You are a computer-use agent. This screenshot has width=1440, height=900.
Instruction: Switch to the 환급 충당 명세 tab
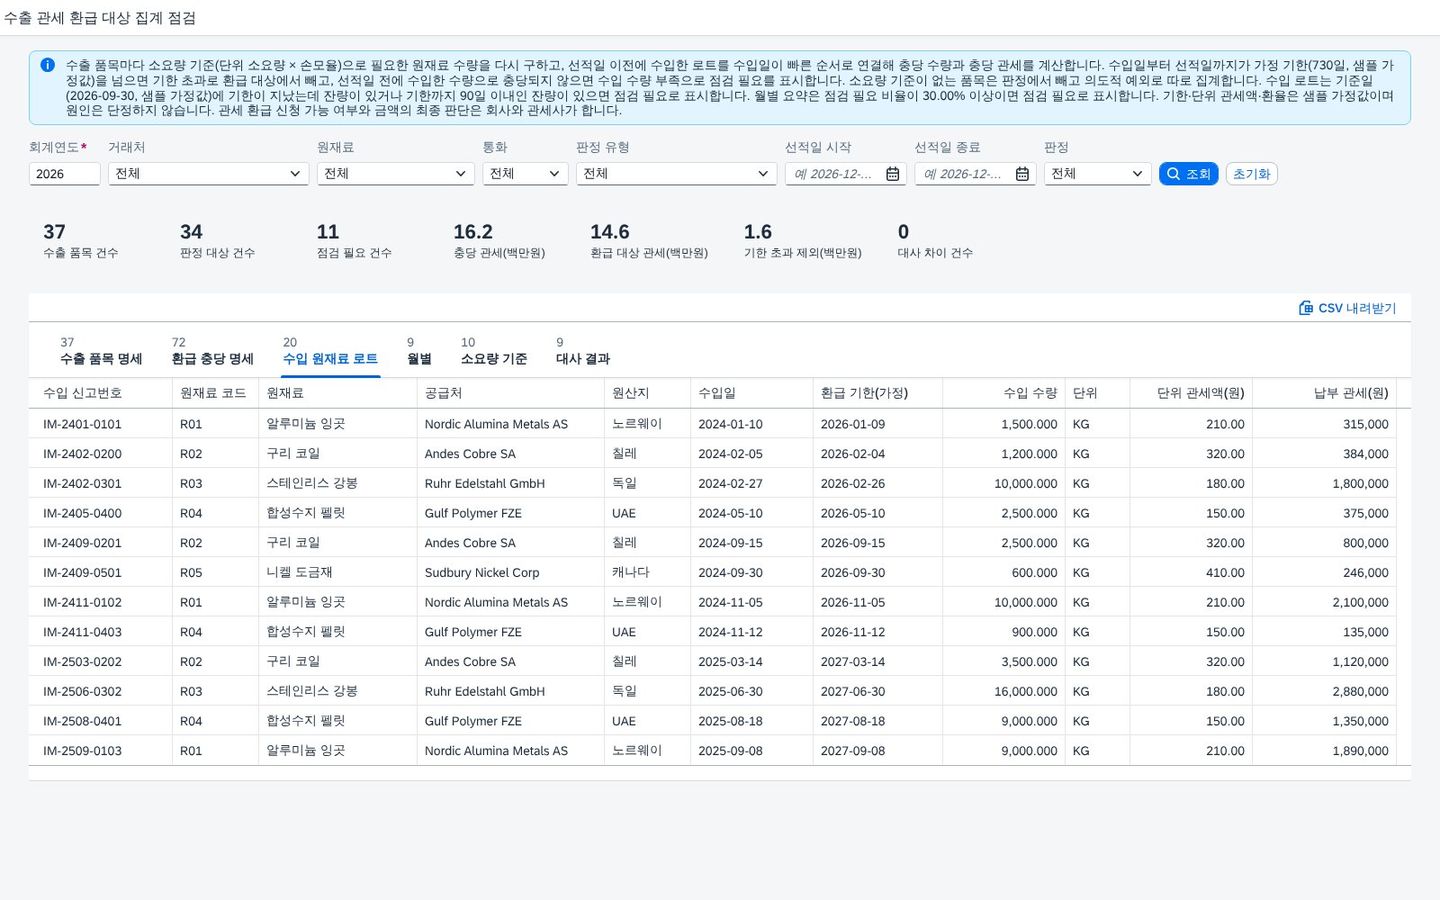pyautogui.click(x=212, y=351)
